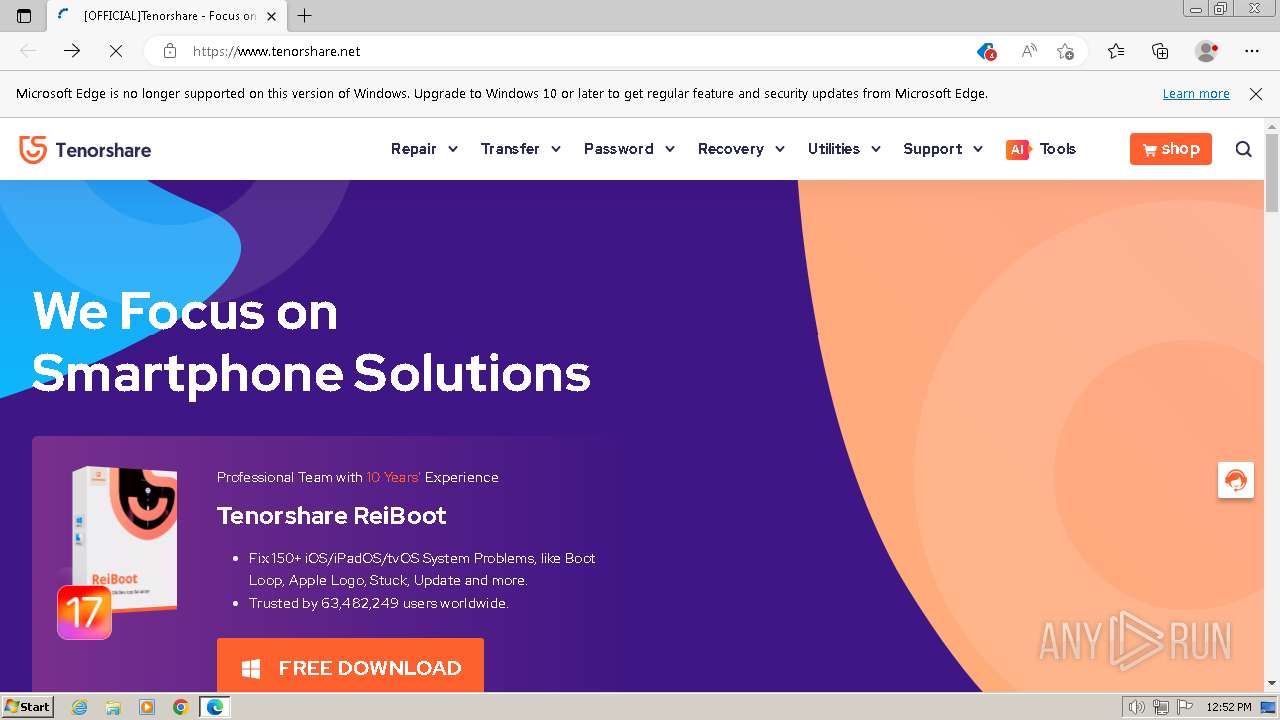Click 'Trusted by 63,482,249 users worldwide.' text
The image size is (1280, 720).
(379, 604)
